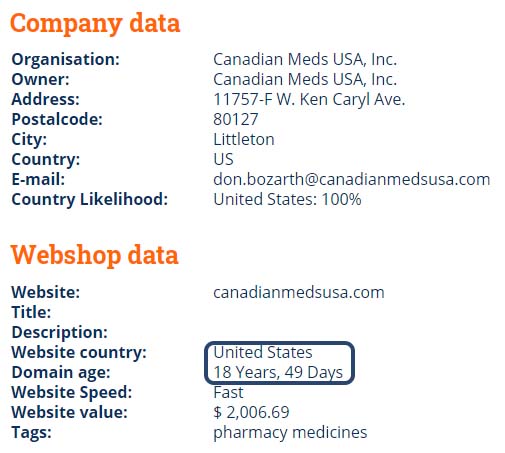Viewport: 505px width, 453px height.
Task: Click the Webshop data heading
Action: [95, 255]
